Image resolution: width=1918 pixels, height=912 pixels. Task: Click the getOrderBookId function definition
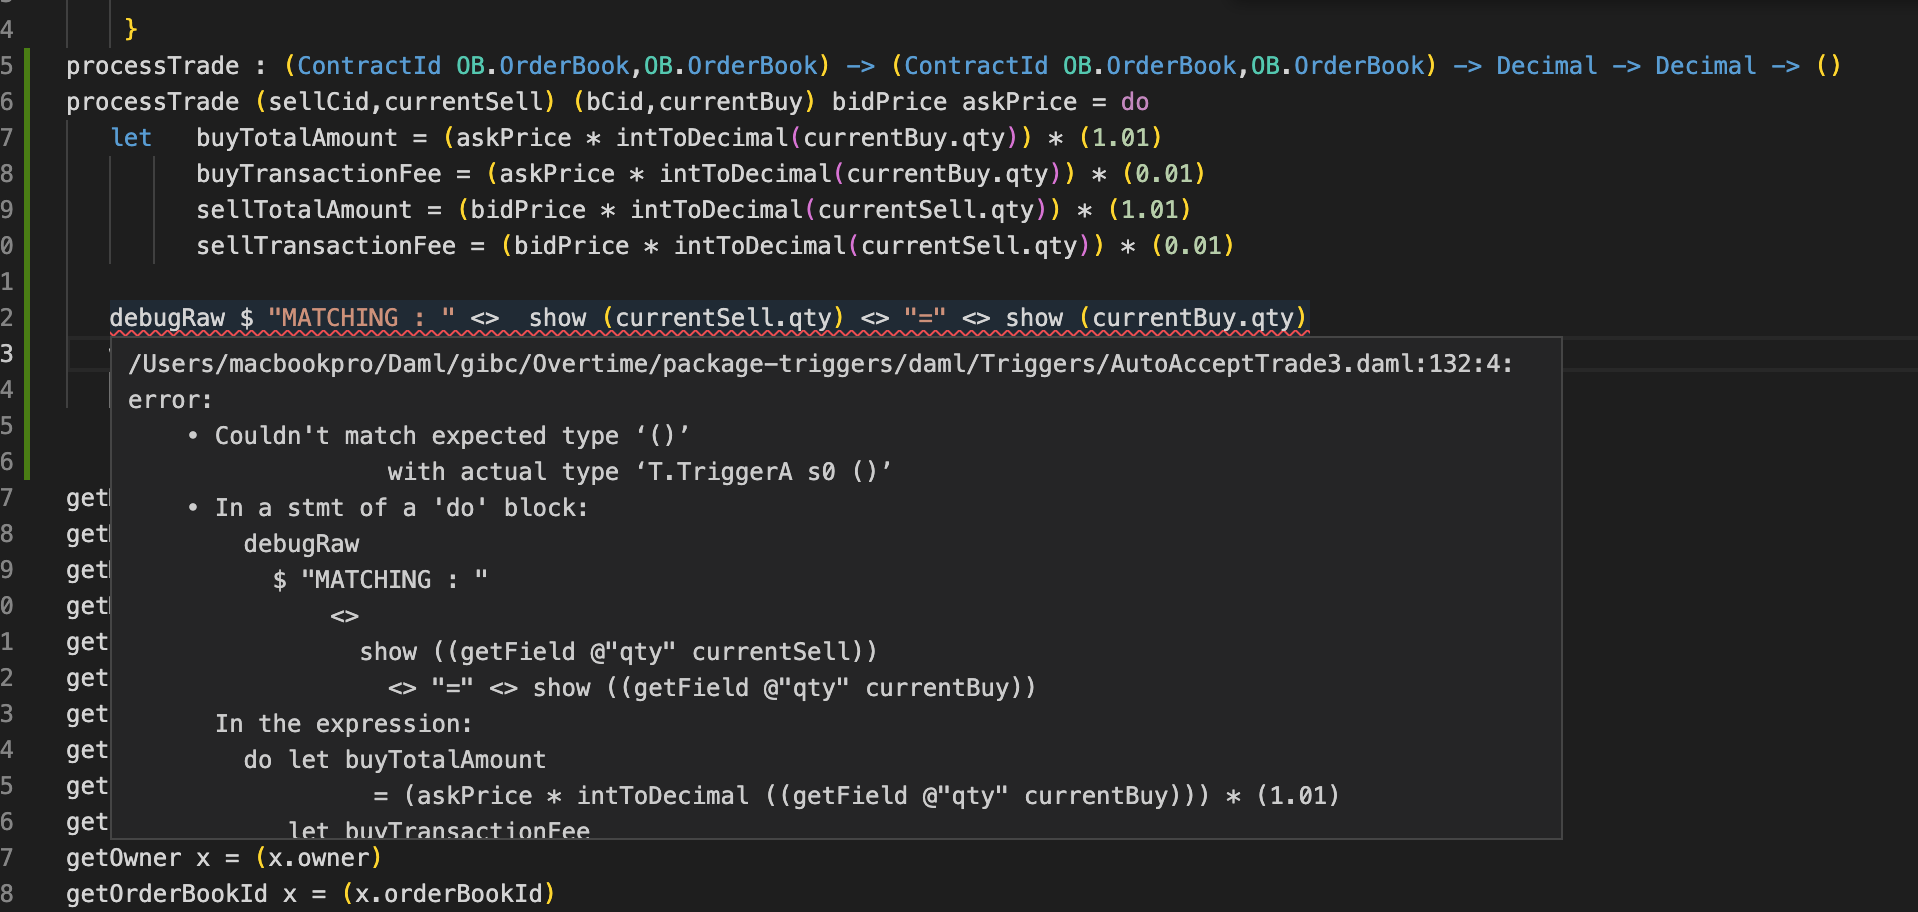(166, 894)
